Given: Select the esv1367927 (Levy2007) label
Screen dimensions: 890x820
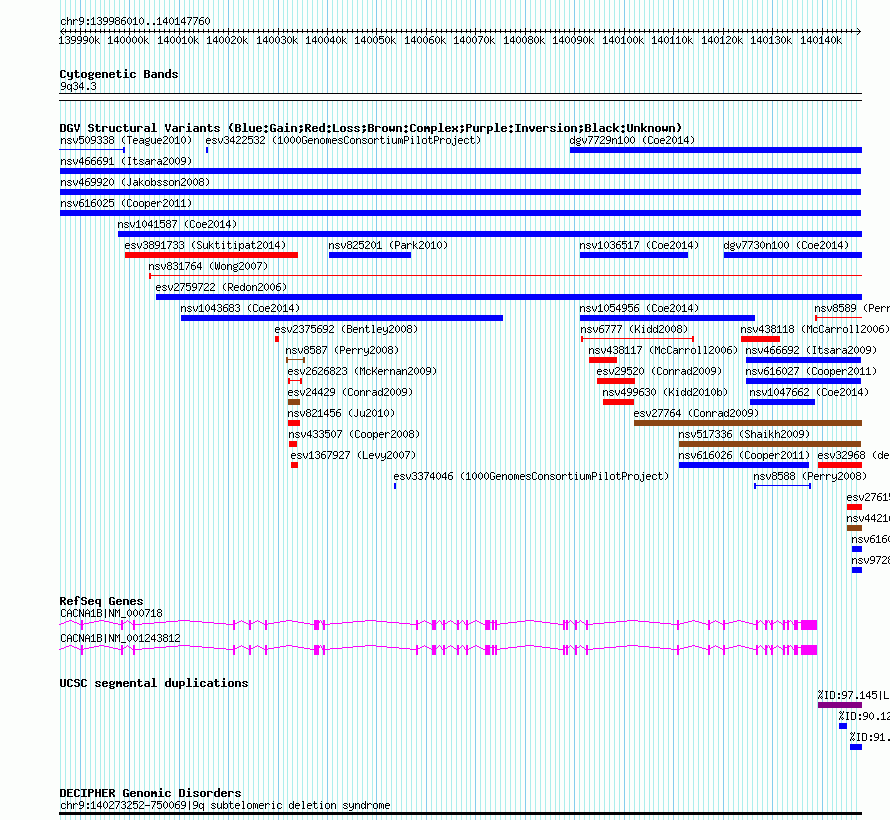Looking at the screenshot, I should pos(353,455).
